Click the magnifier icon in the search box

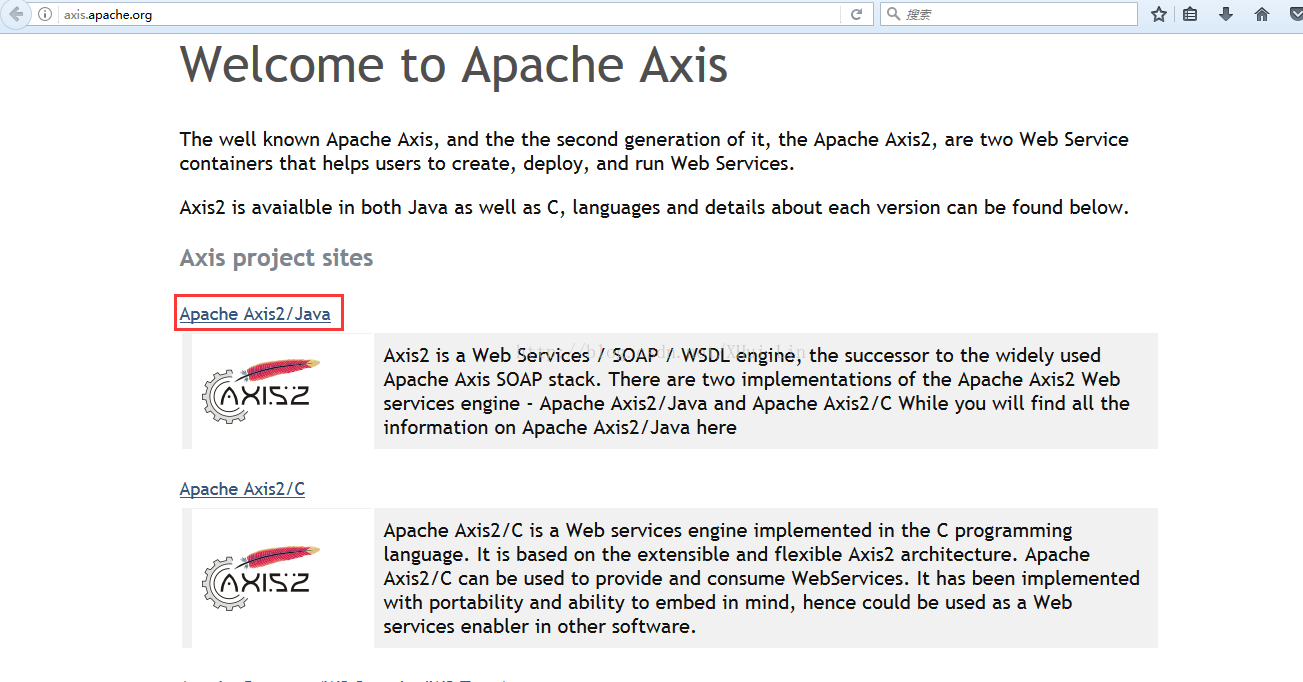click(893, 15)
